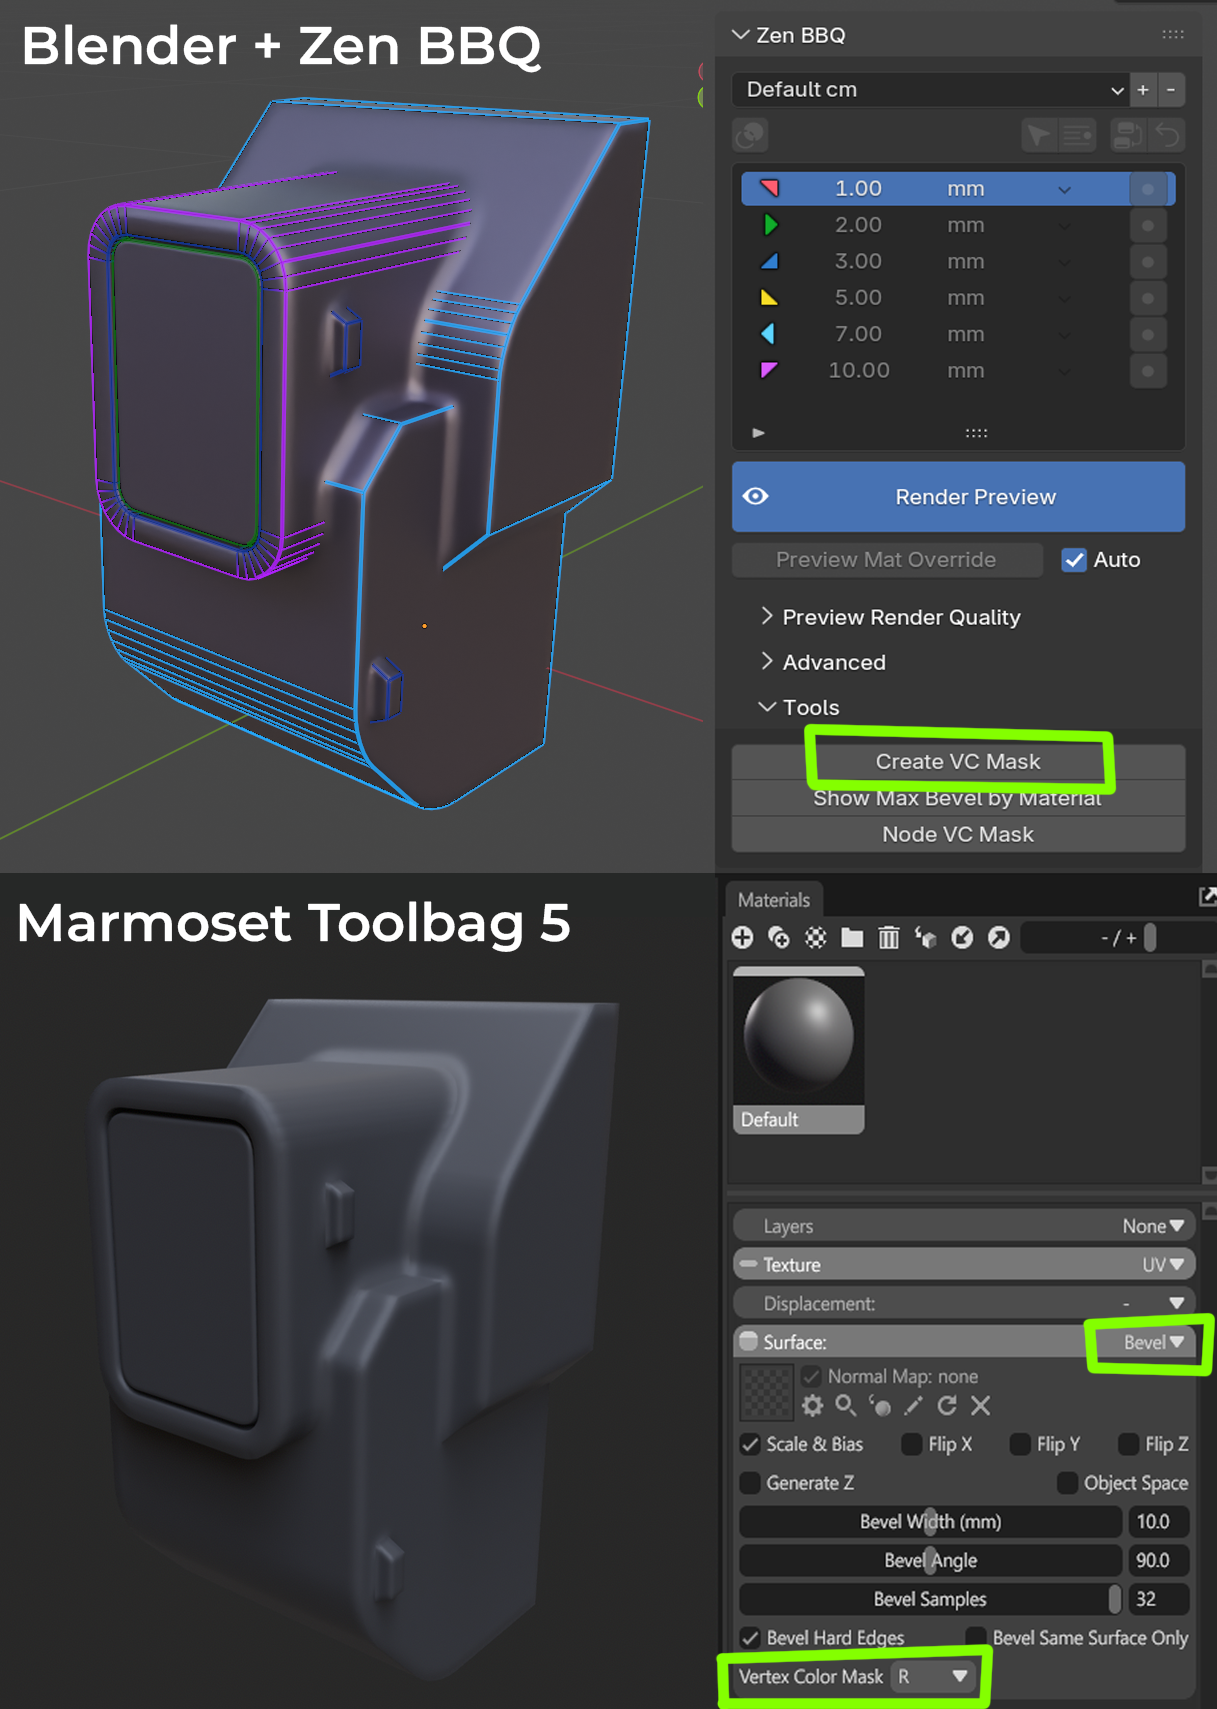Check the Generate Z option
The image size is (1217, 1709).
click(x=750, y=1483)
